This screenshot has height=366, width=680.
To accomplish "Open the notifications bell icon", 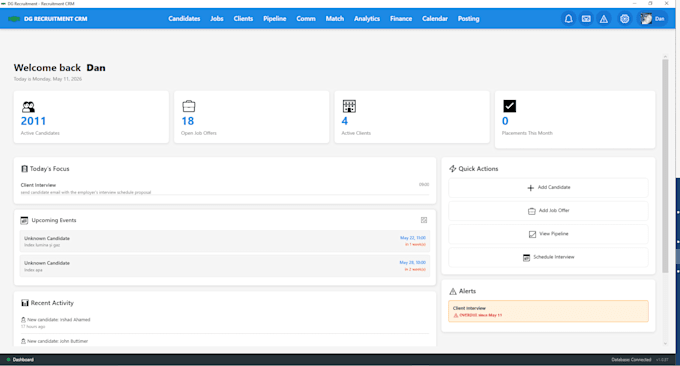I will click(568, 19).
